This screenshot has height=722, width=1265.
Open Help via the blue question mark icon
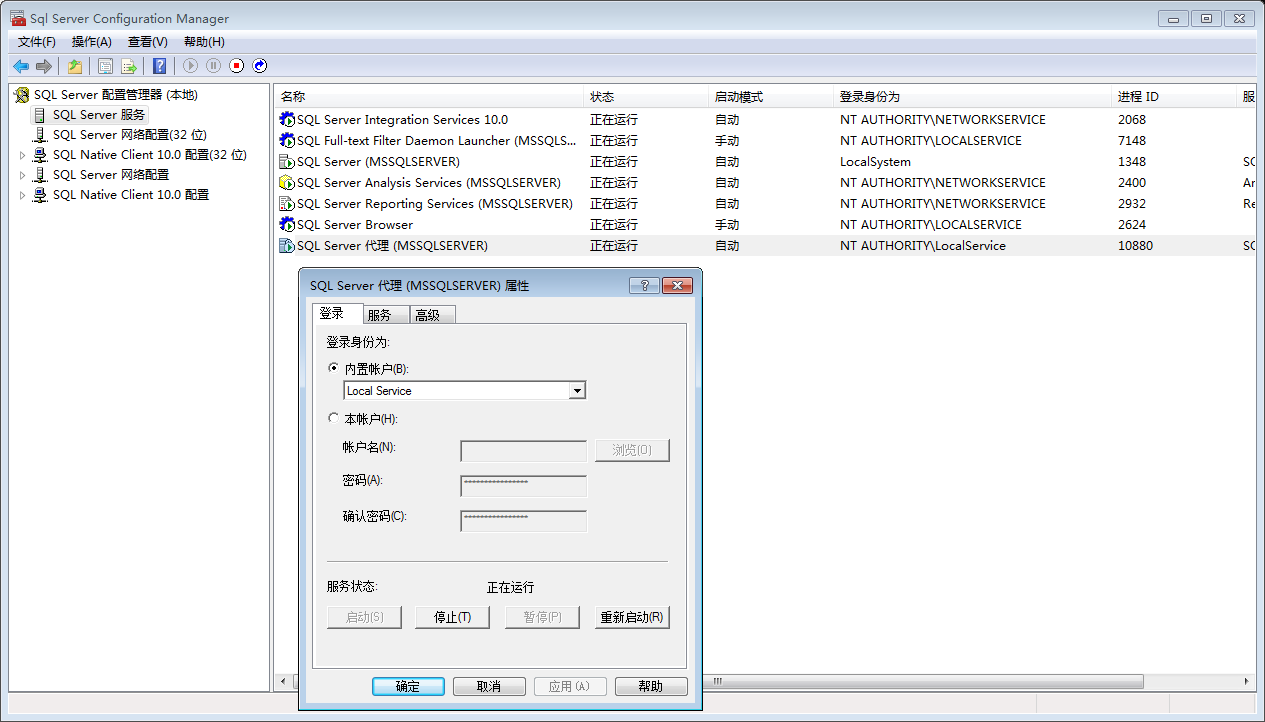(159, 66)
